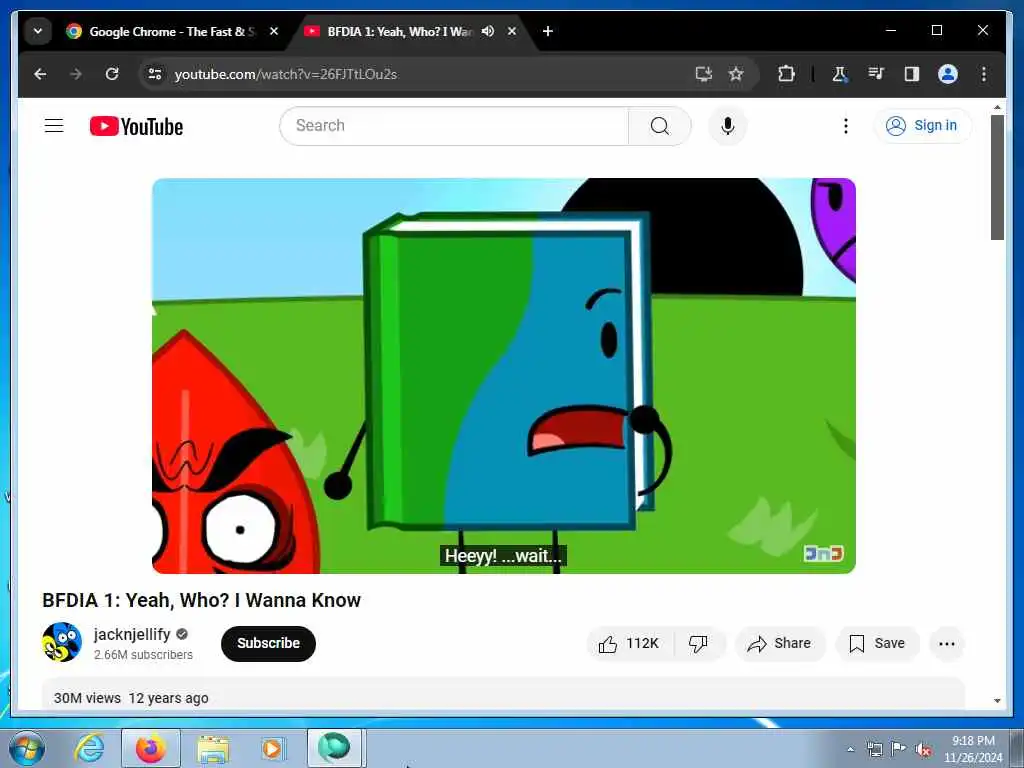Dislike the video with thumbs down
Viewport: 1024px width, 768px height.
tap(699, 644)
